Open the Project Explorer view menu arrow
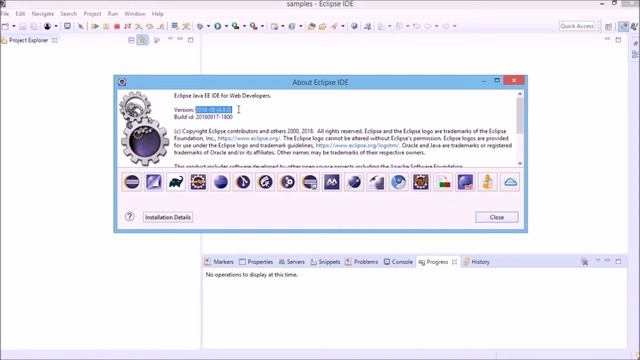The width and height of the screenshot is (640, 360). [x=170, y=39]
